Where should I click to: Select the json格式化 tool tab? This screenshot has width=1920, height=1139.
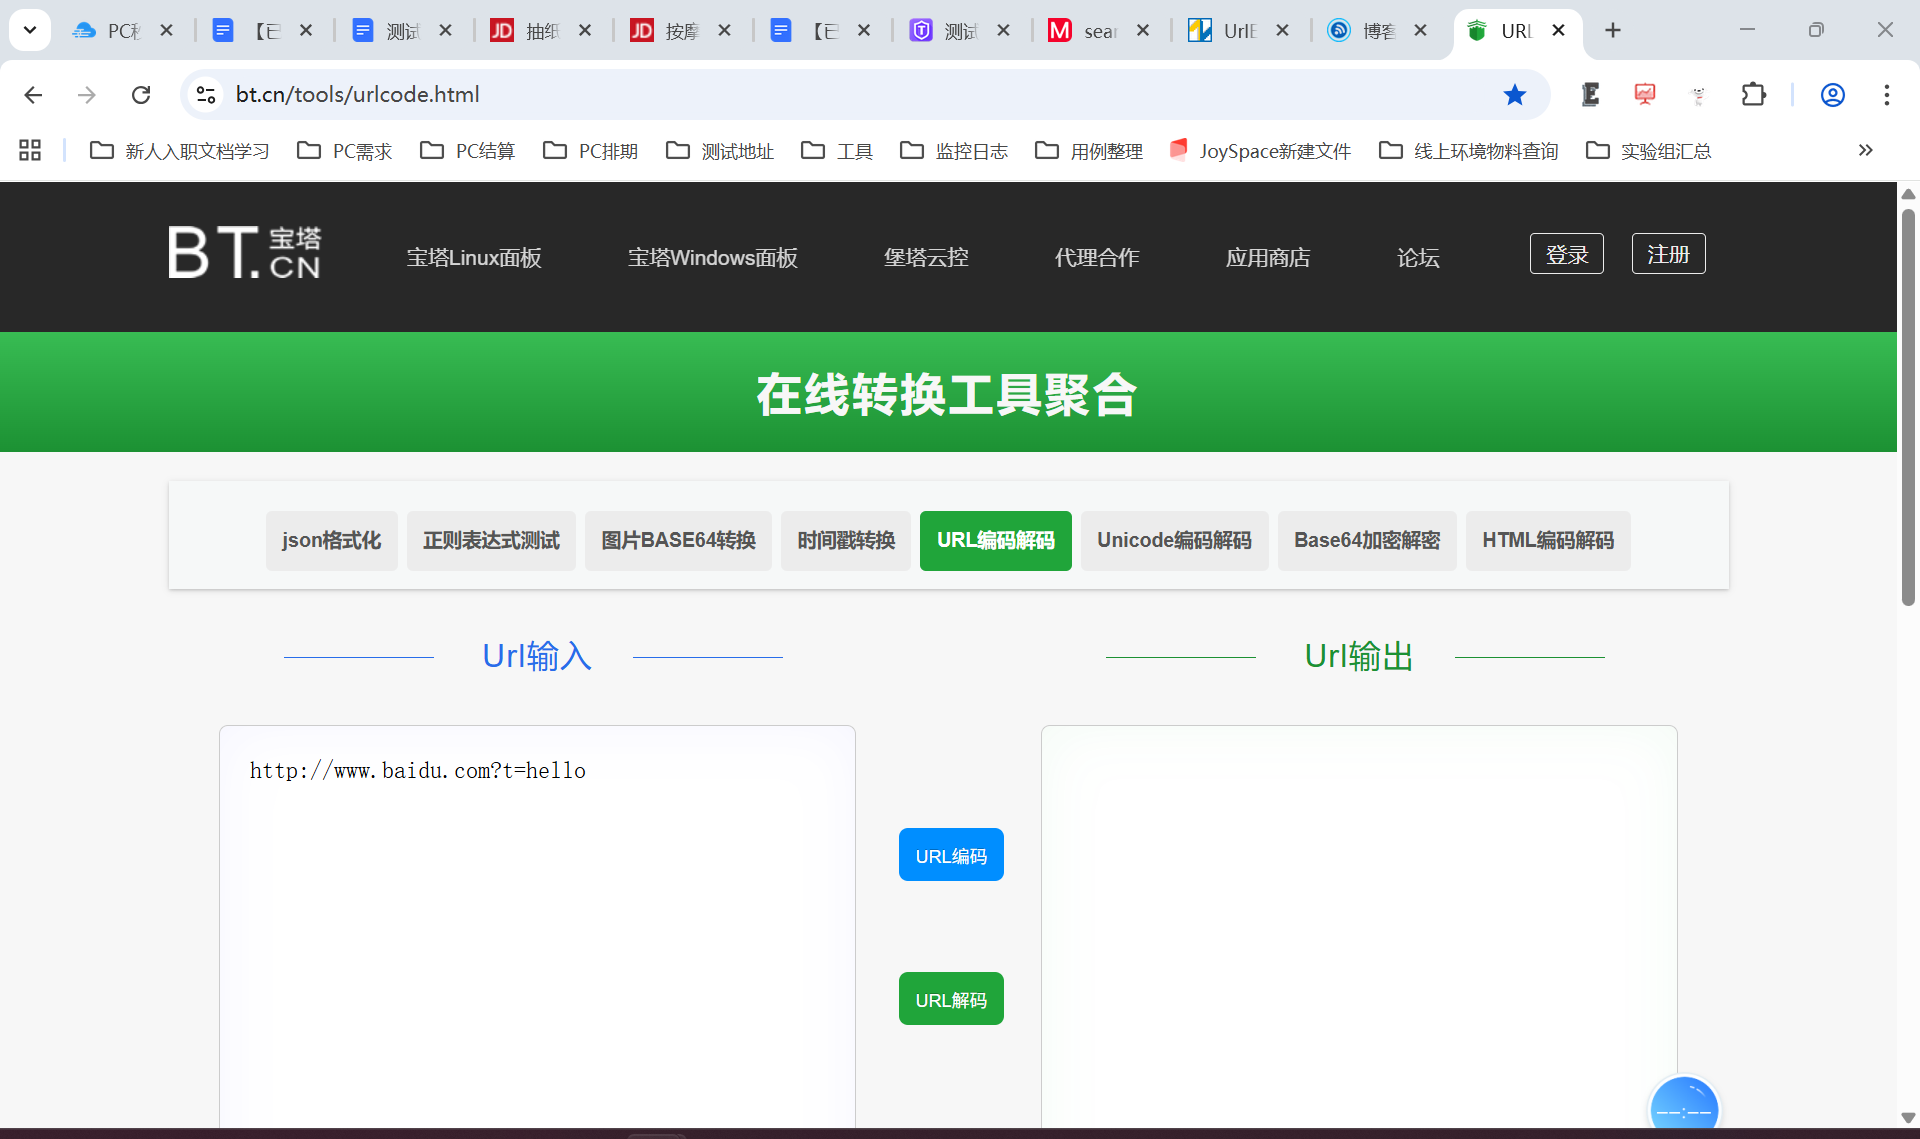pyautogui.click(x=331, y=540)
